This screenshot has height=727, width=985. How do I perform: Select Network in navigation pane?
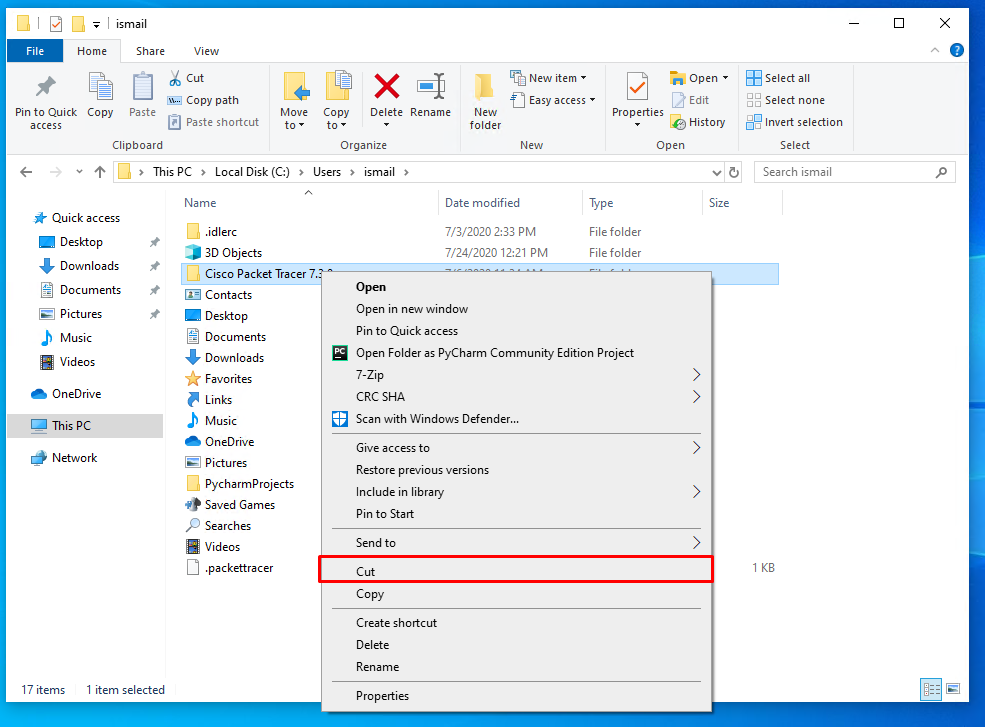coord(65,457)
